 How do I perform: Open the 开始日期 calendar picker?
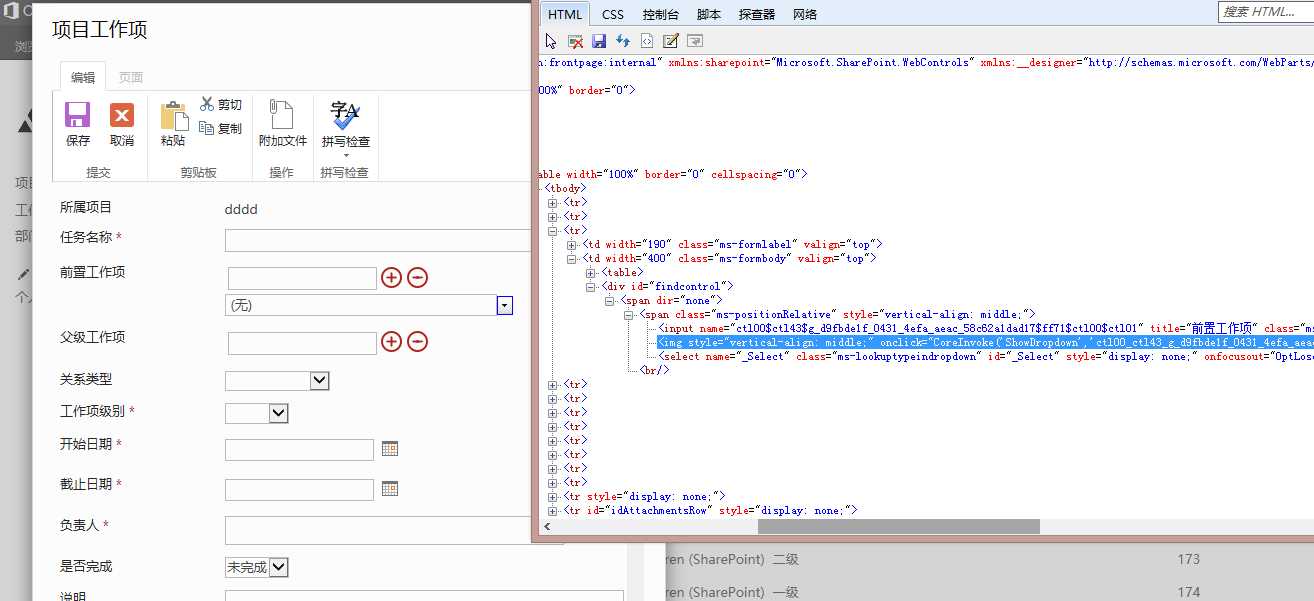tap(390, 449)
